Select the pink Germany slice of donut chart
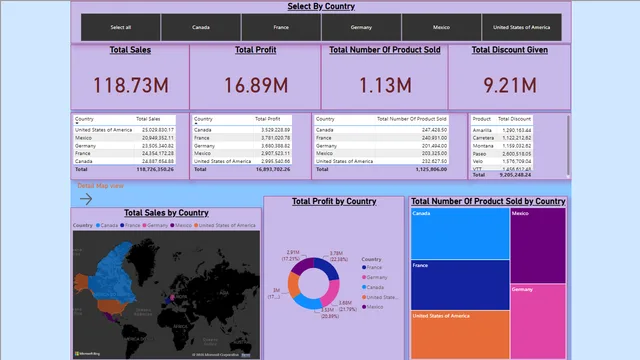The height and width of the screenshot is (360, 640). click(332, 292)
